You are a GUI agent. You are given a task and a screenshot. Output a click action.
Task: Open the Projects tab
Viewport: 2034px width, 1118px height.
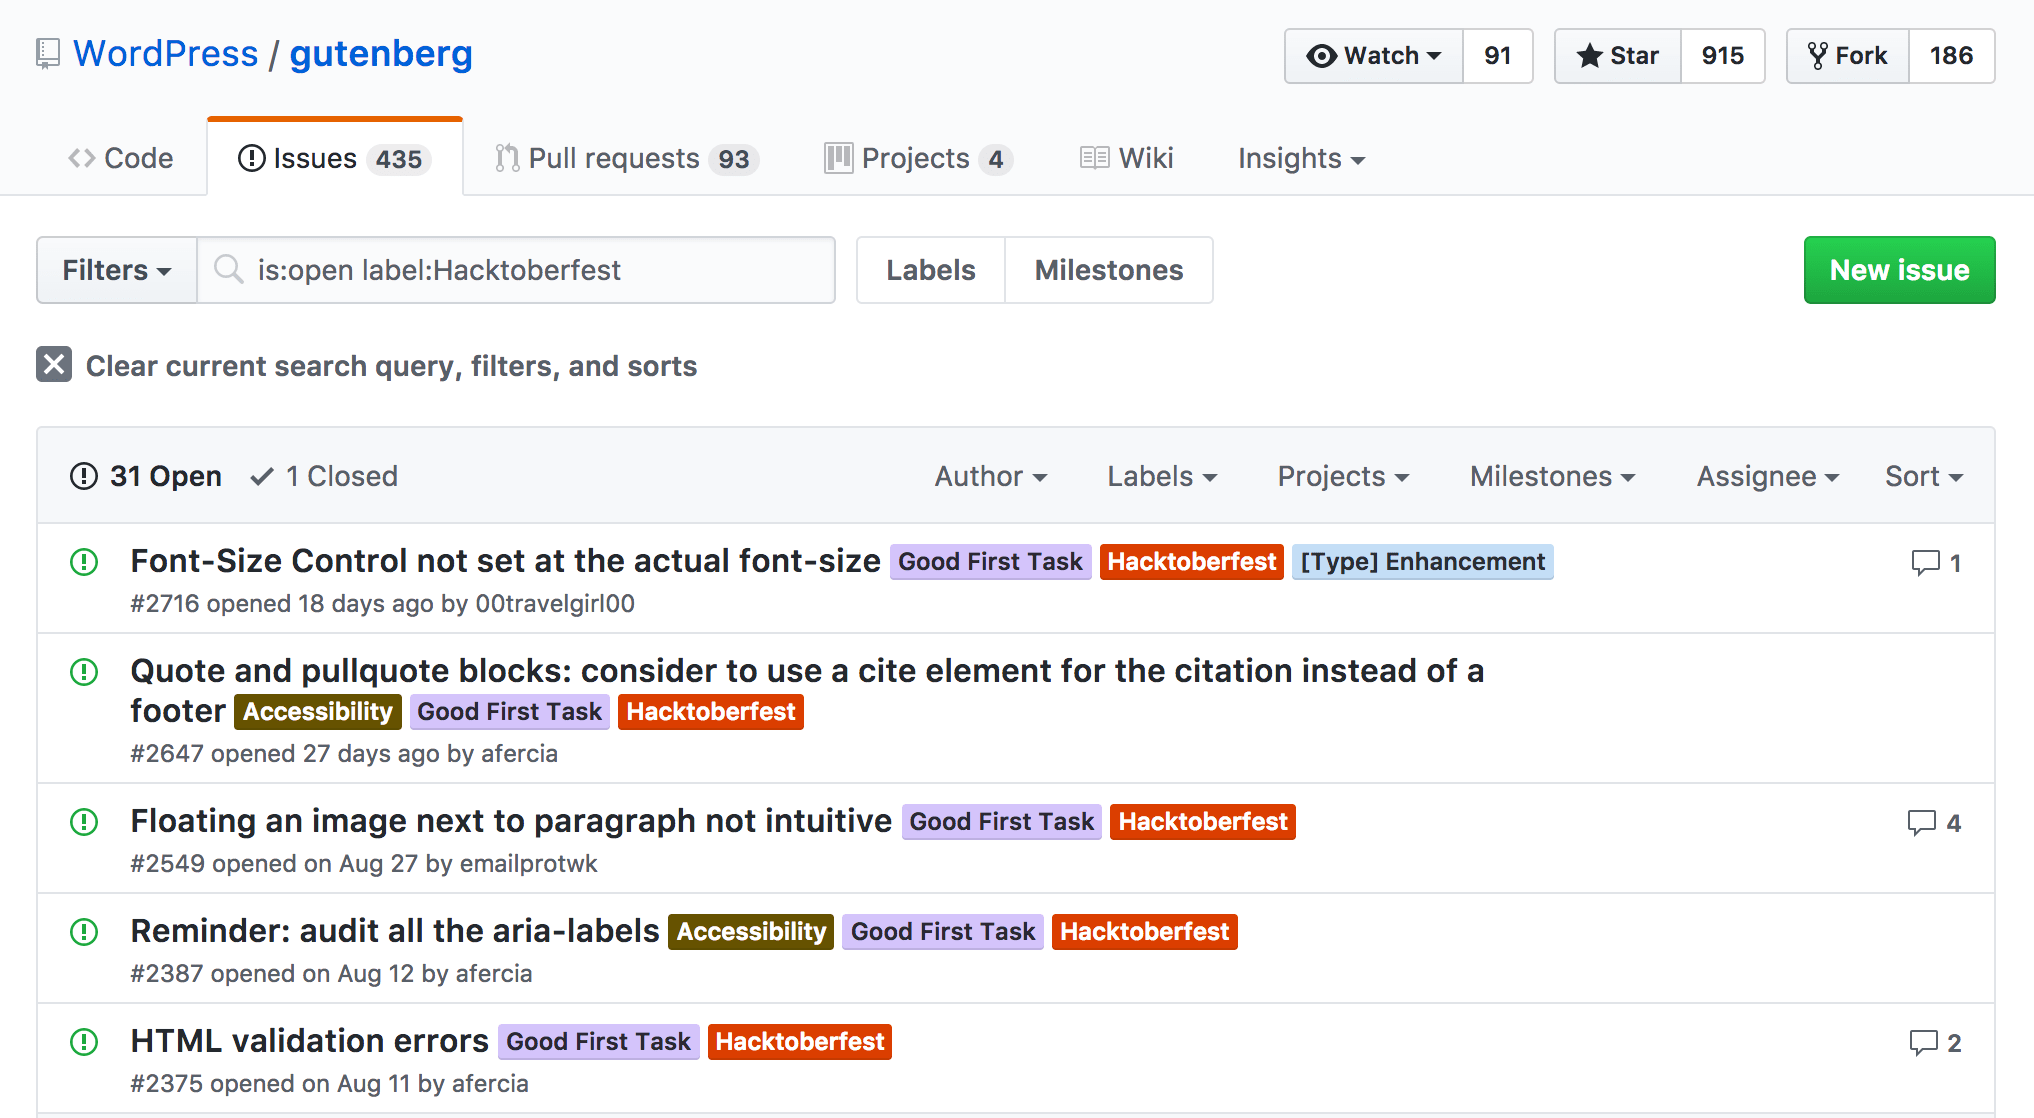point(917,158)
